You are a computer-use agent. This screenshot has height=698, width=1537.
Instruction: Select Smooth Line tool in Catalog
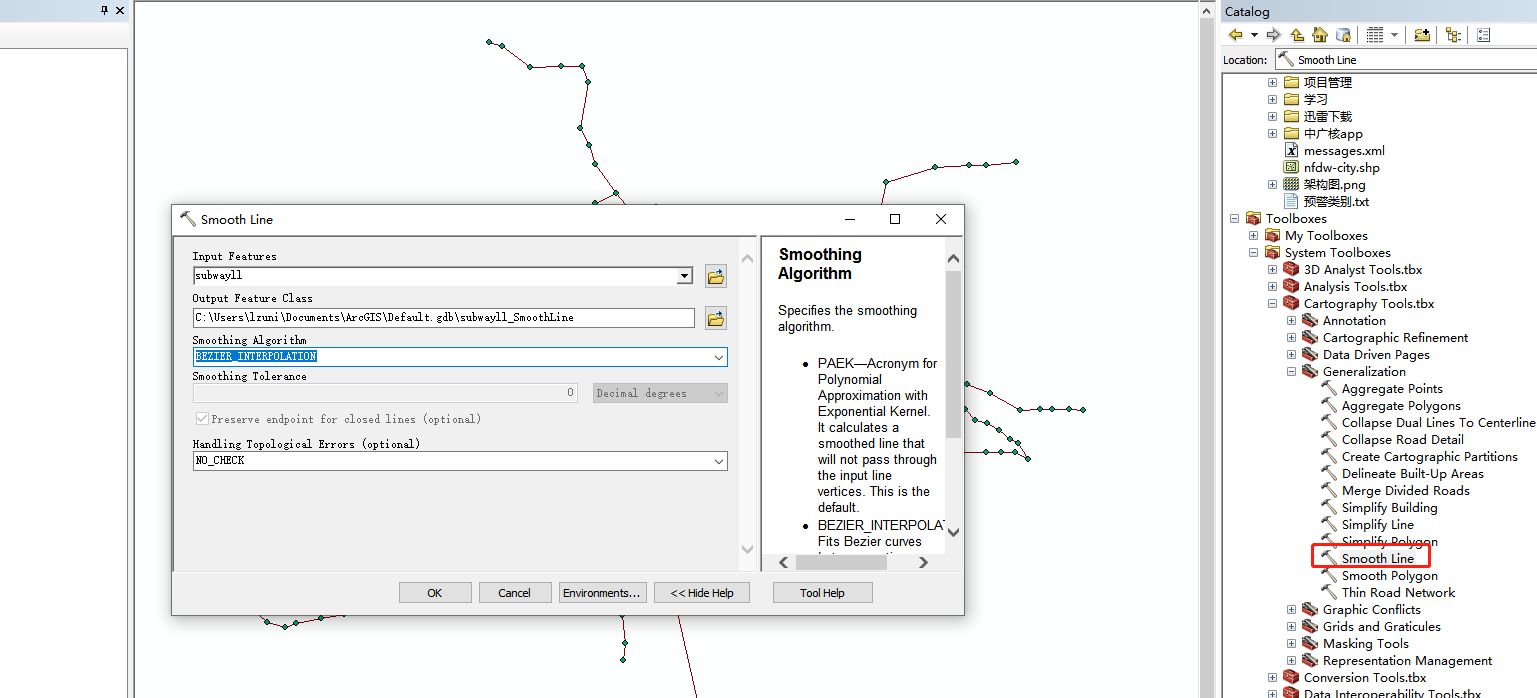click(x=1377, y=558)
